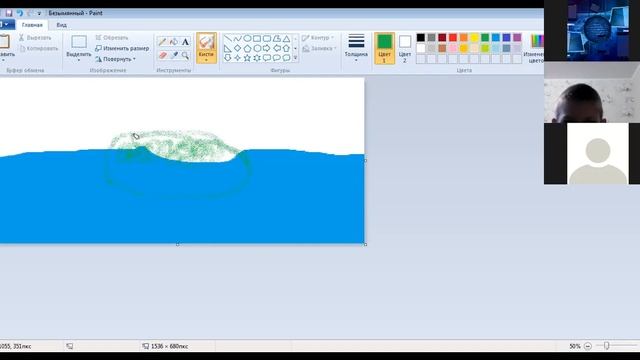Select the Pencil tool

click(162, 42)
